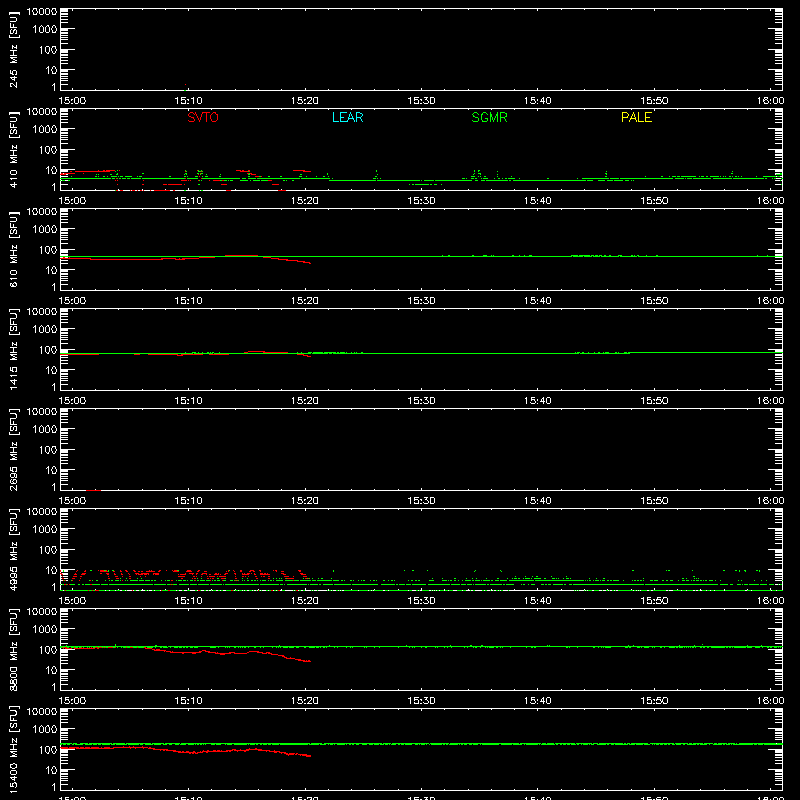Select the 410 MHz [SFU] axis title
Viewport: 800px width, 800px height.
coord(13,150)
